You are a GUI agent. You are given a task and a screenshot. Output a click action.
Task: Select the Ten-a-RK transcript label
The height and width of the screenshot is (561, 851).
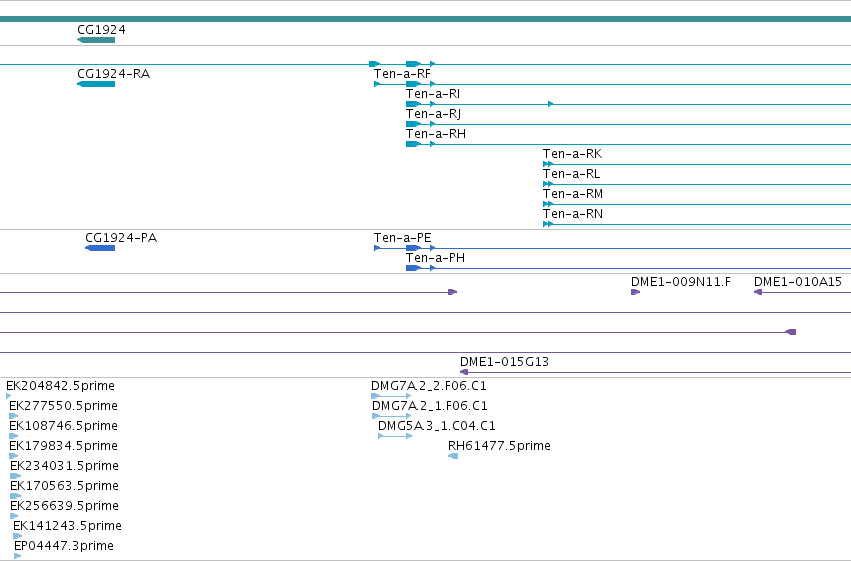point(573,154)
